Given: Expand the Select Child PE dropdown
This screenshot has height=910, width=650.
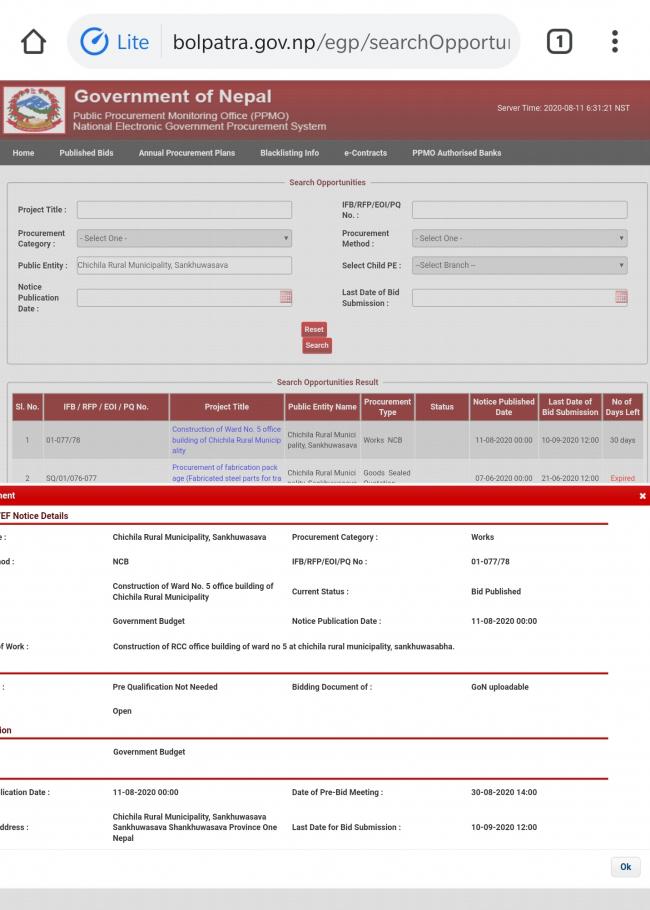Looking at the screenshot, I should click(x=519, y=265).
